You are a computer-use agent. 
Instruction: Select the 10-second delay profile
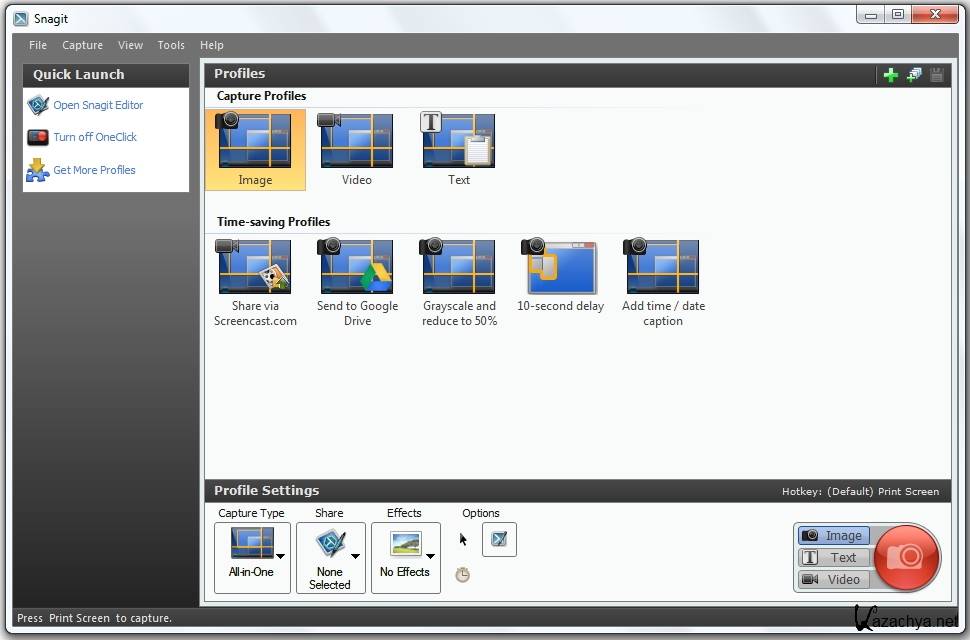pyautogui.click(x=560, y=268)
